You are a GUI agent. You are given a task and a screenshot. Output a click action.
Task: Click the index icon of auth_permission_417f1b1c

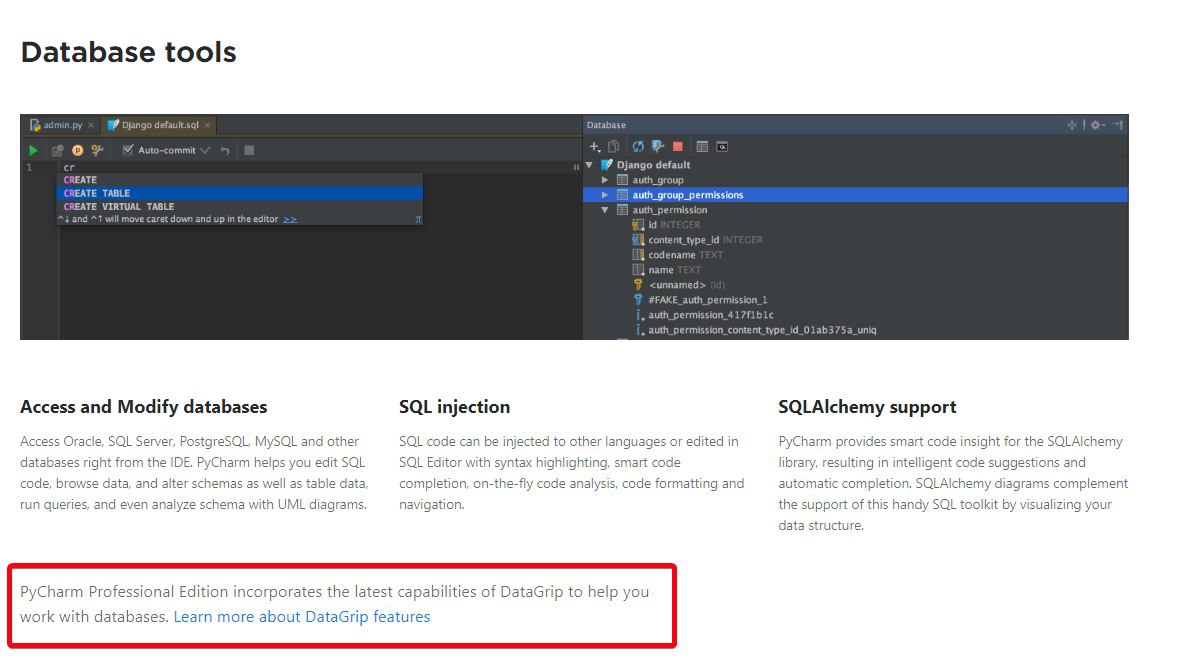click(639, 315)
